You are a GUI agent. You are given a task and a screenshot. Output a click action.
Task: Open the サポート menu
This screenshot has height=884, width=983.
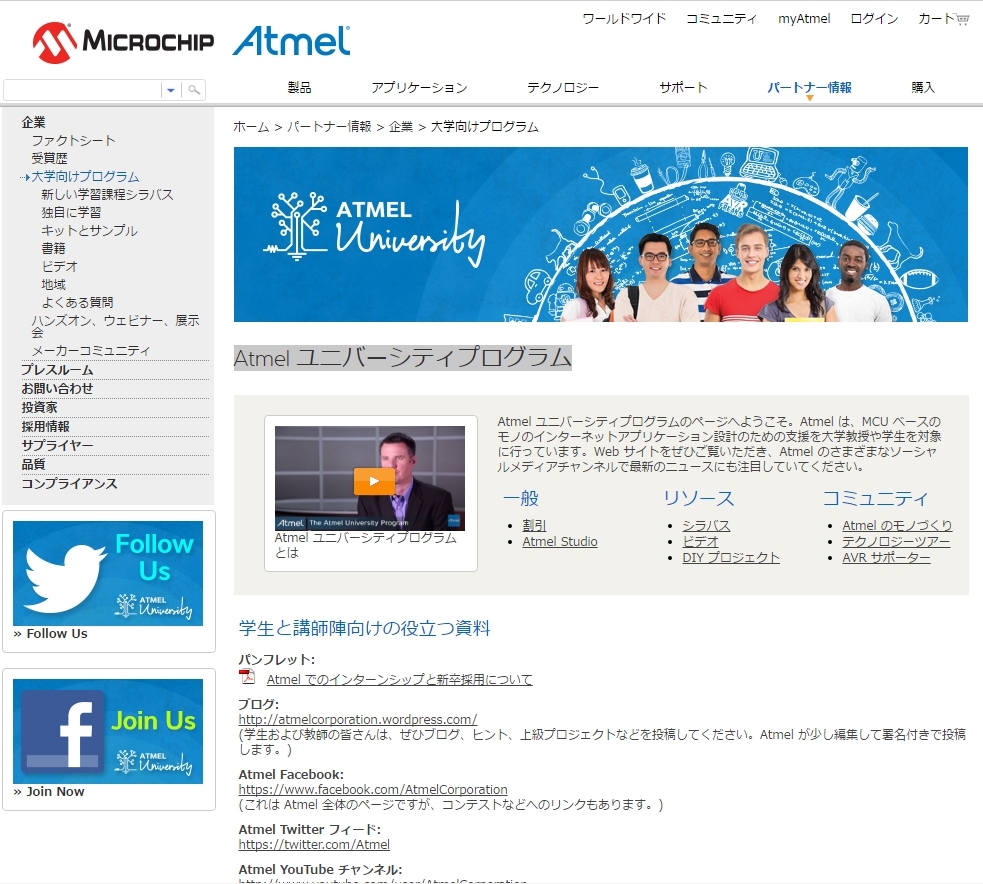683,88
